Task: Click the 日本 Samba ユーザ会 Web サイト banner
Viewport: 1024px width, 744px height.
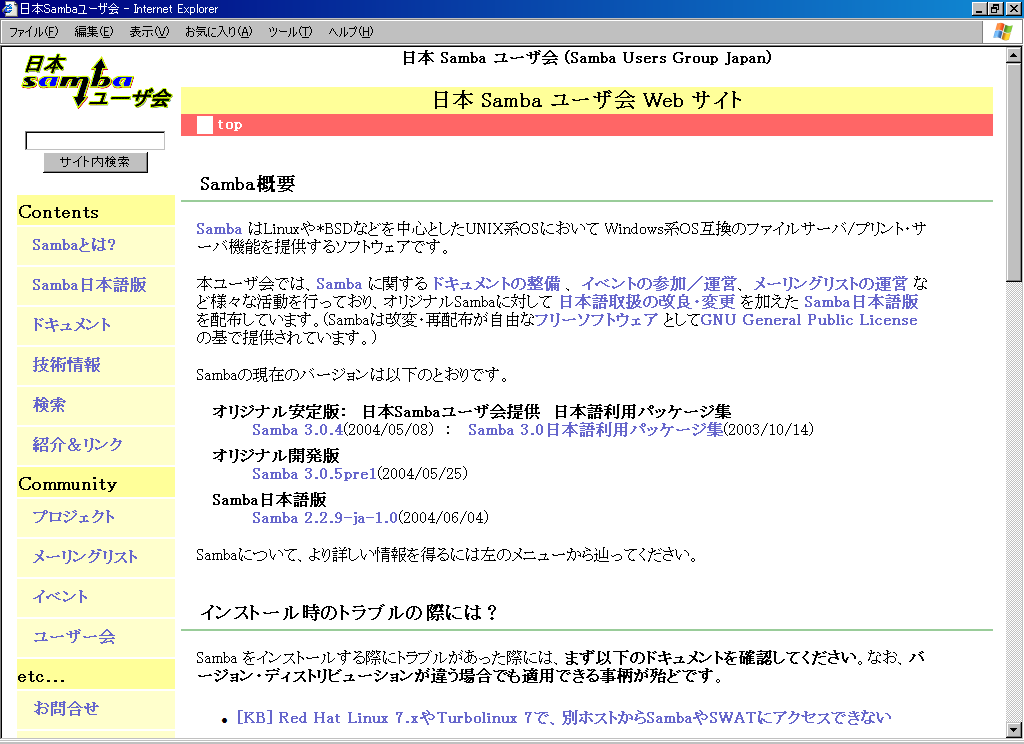Action: point(587,100)
